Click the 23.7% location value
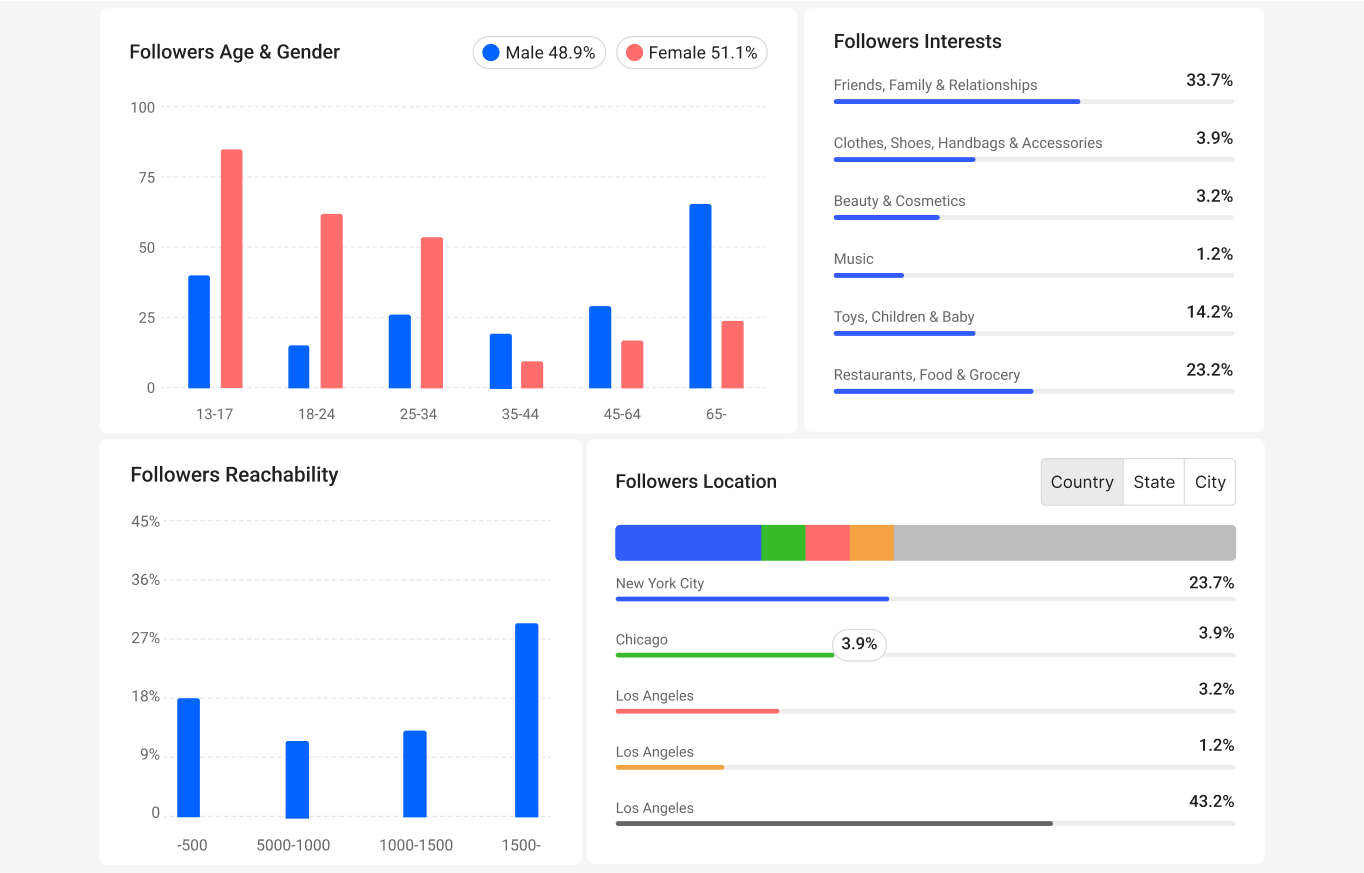 [x=1212, y=582]
